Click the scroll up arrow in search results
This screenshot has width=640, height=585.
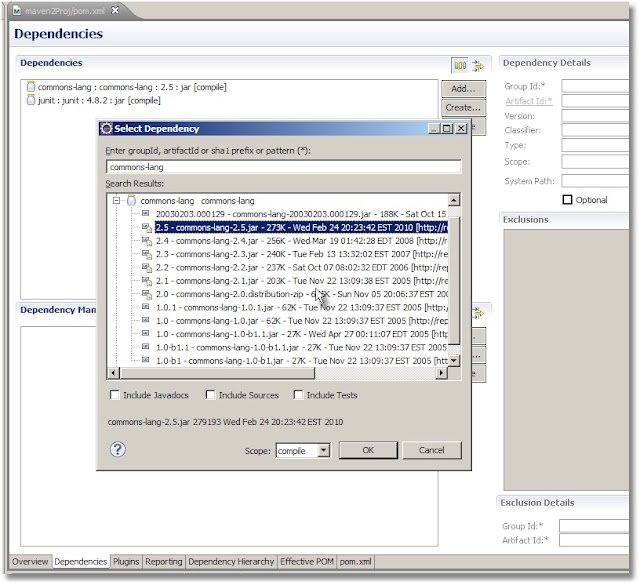[x=454, y=200]
